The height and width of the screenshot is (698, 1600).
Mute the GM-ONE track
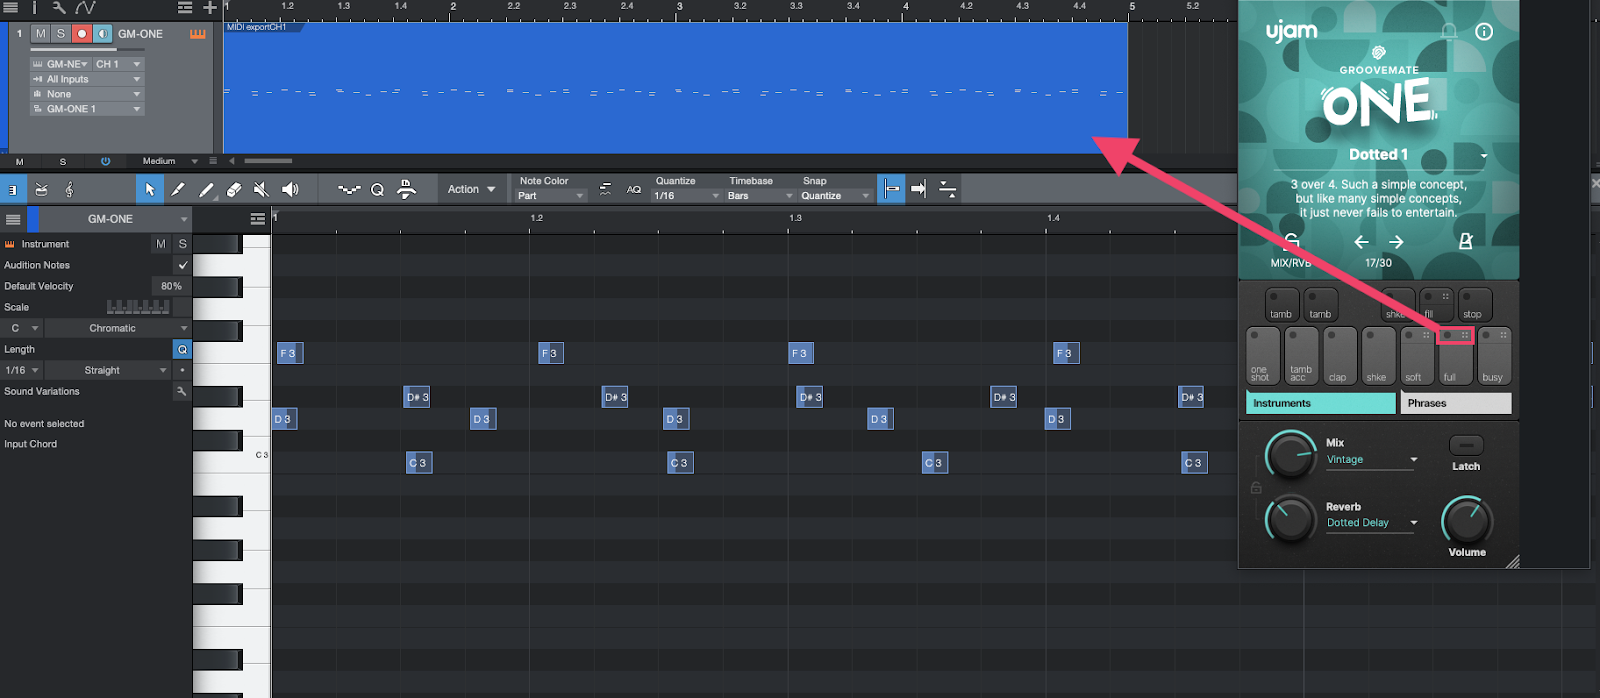[40, 34]
